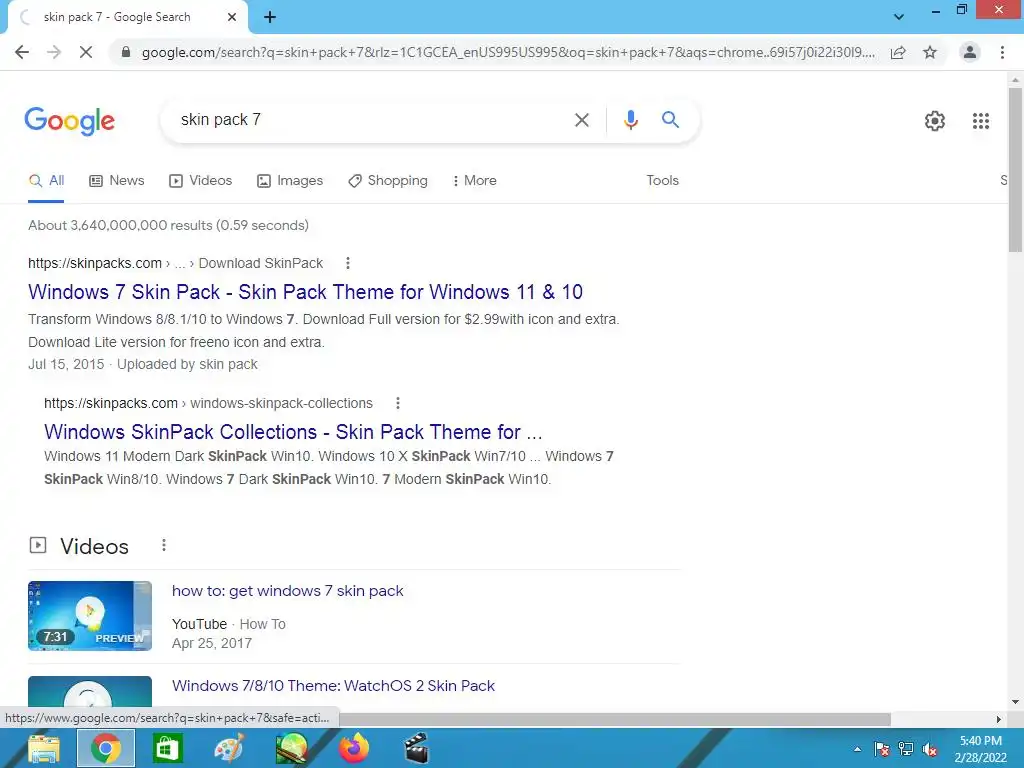Open WatchOS 2 Skin Pack video link
The image size is (1024, 768).
click(333, 686)
